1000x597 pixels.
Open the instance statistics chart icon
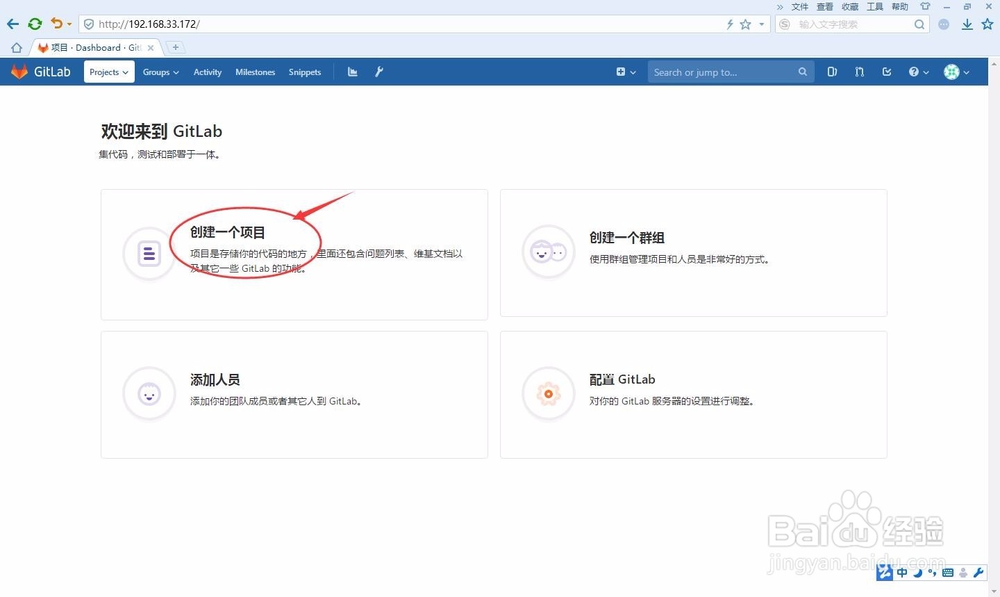[x=352, y=72]
